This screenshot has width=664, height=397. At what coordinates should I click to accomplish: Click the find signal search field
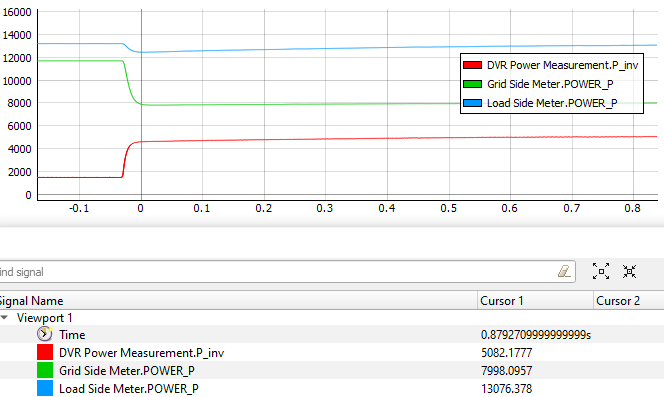pyautogui.click(x=279, y=272)
